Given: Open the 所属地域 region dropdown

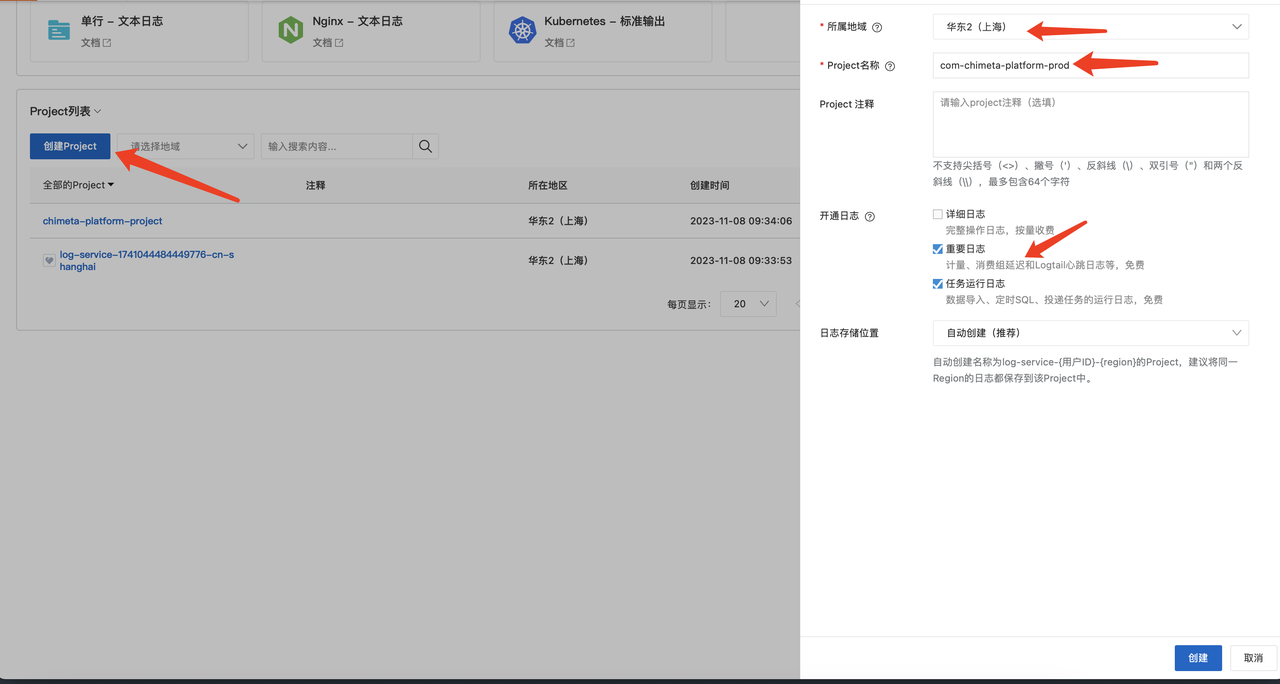Looking at the screenshot, I should click(x=1090, y=27).
